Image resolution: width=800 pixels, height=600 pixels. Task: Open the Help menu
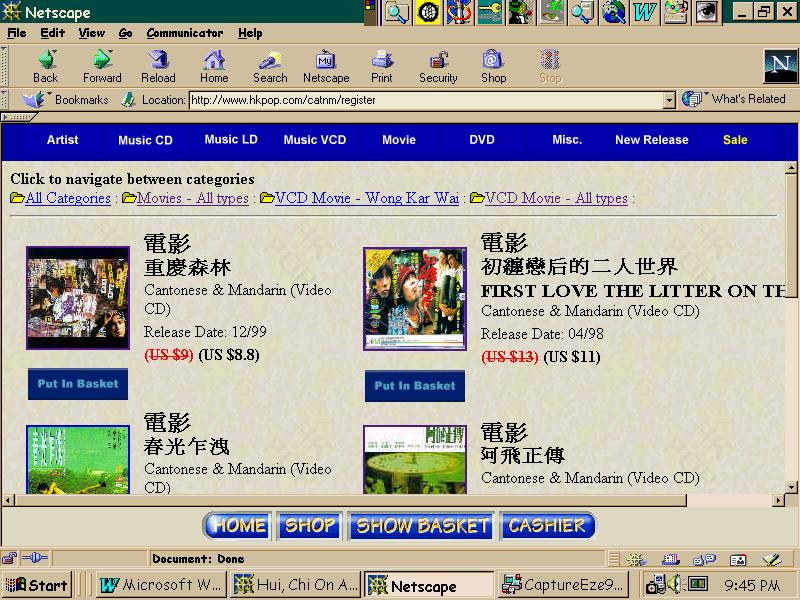pyautogui.click(x=250, y=33)
